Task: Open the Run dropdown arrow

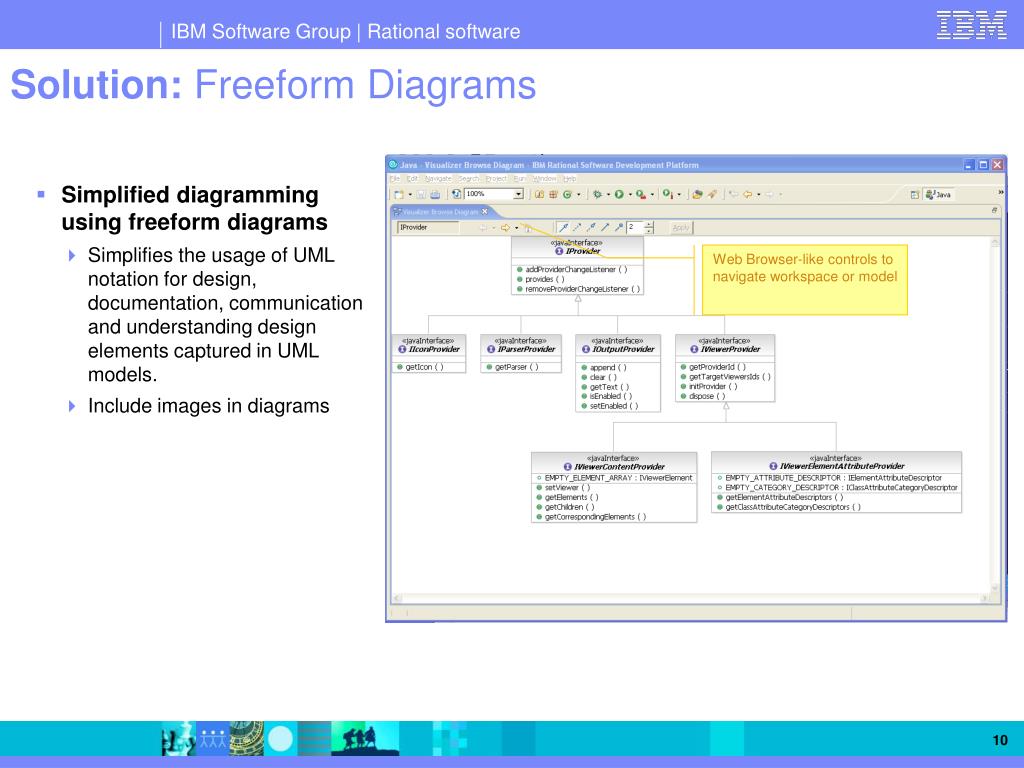Action: pos(630,194)
